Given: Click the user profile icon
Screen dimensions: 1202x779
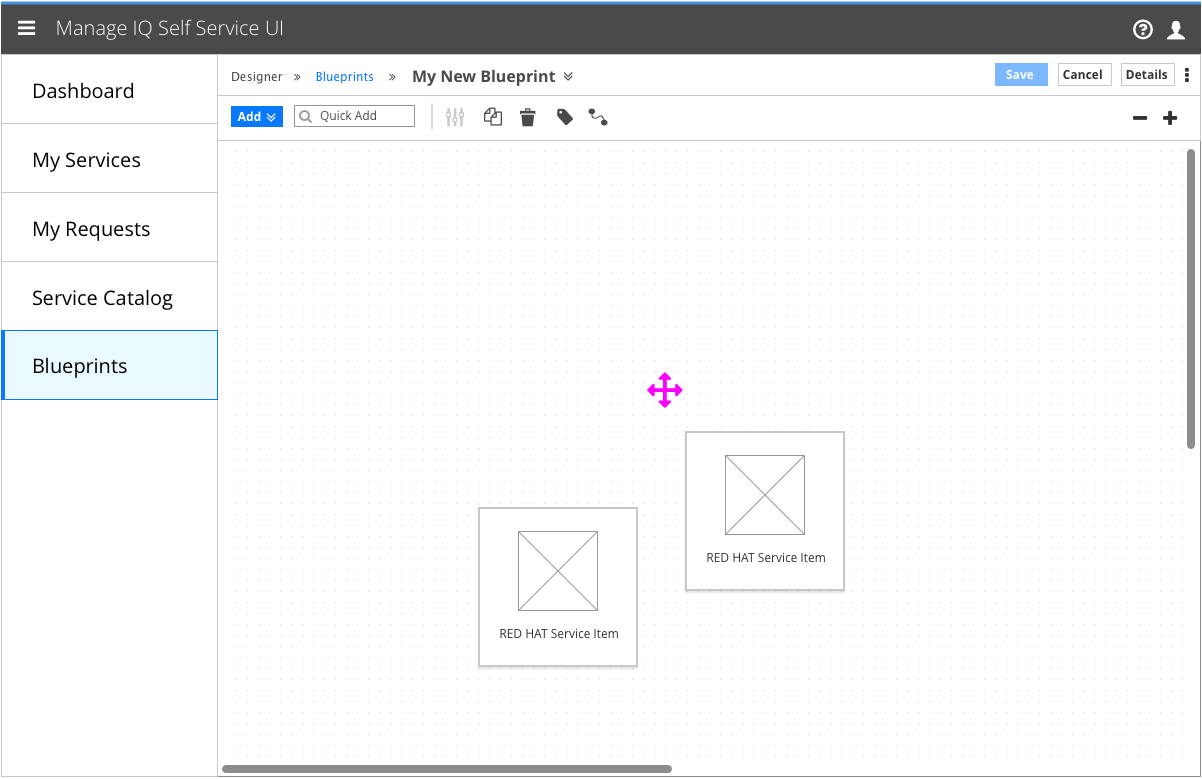Looking at the screenshot, I should (x=1177, y=29).
